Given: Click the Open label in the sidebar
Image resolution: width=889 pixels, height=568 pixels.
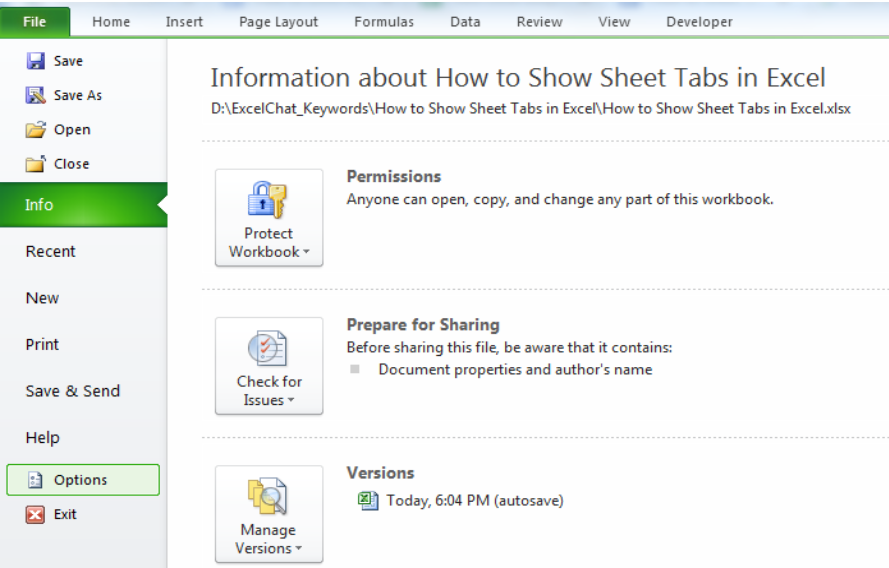Looking at the screenshot, I should coord(72,130).
